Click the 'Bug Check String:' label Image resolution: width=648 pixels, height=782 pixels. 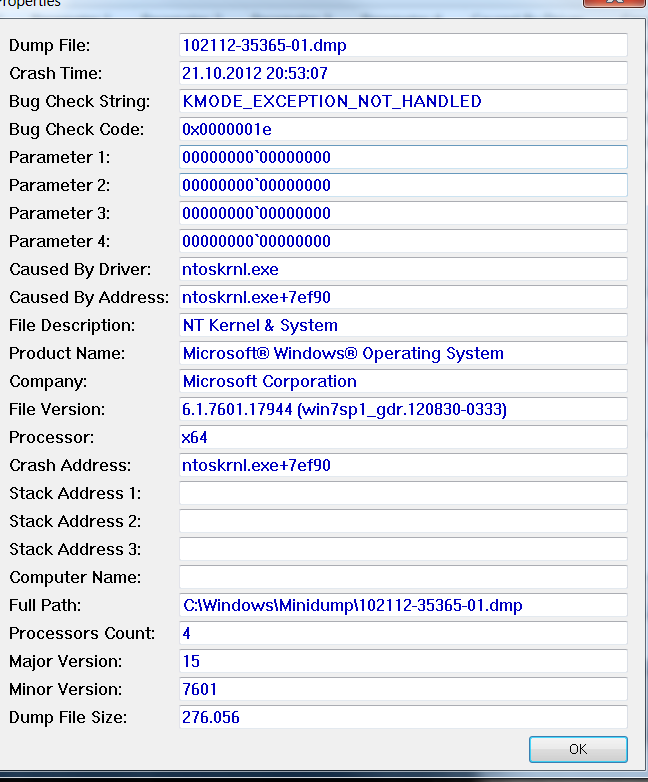click(x=79, y=101)
